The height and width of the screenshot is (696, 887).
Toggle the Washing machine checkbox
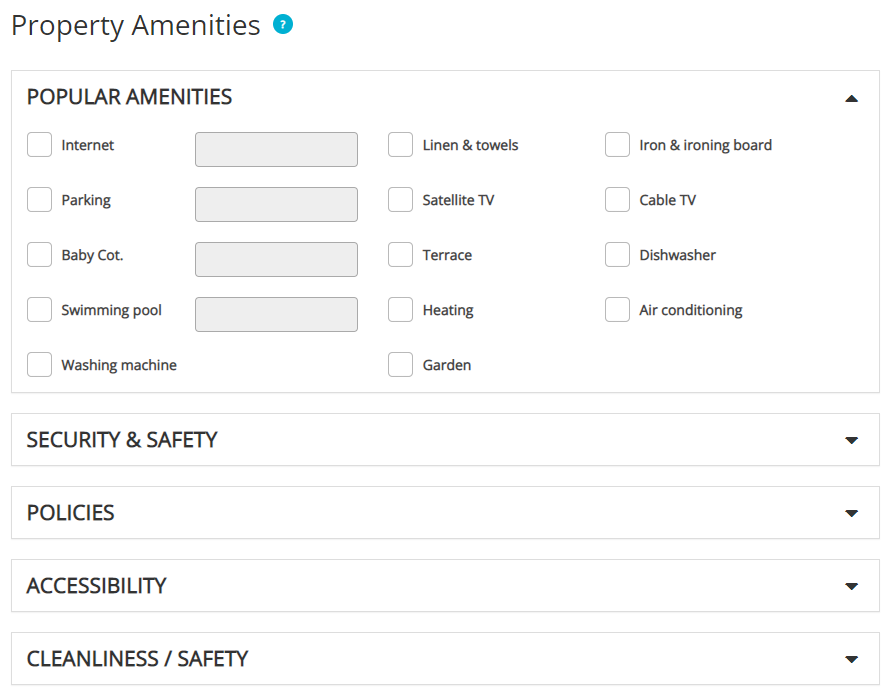click(40, 365)
